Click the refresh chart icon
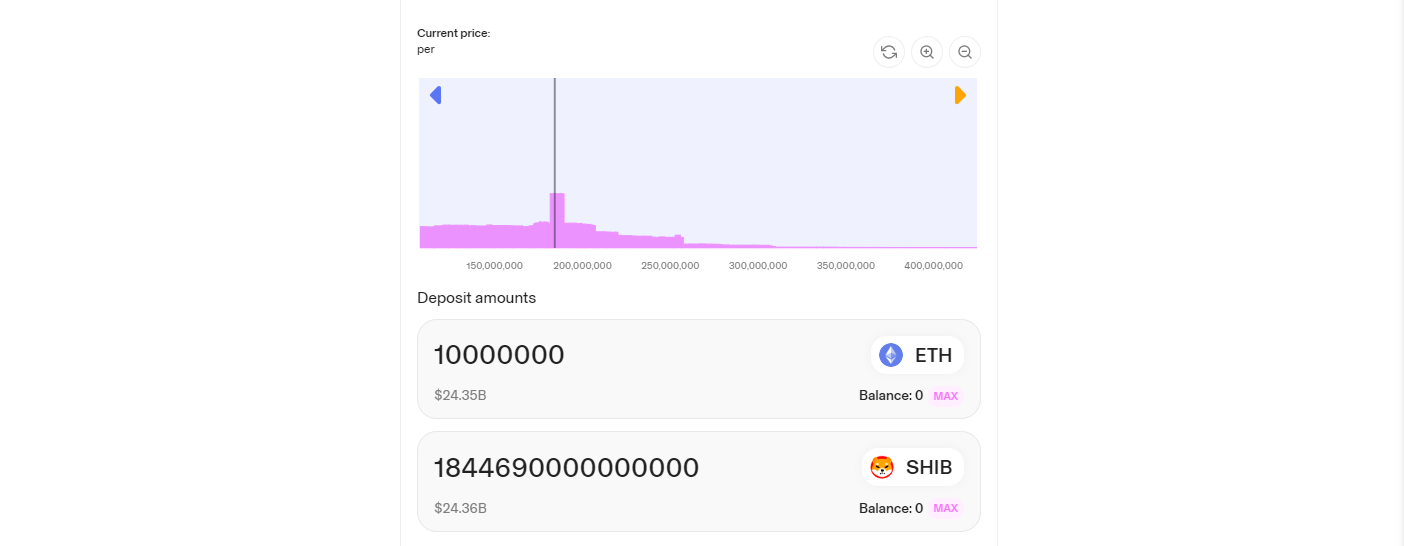The image size is (1404, 546). click(x=889, y=52)
